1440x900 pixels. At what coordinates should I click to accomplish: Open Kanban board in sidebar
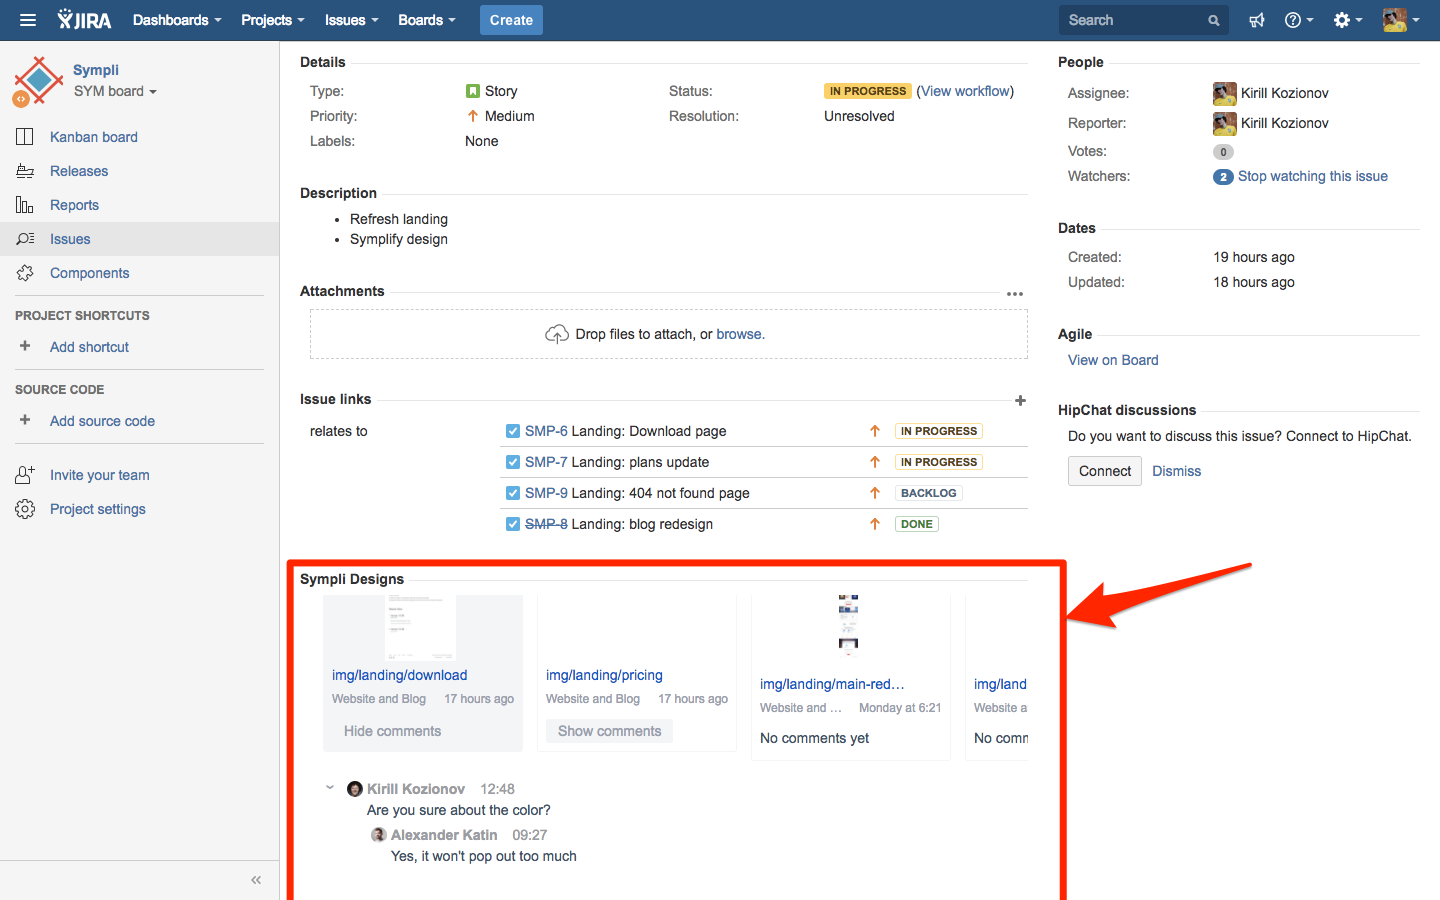(x=94, y=137)
